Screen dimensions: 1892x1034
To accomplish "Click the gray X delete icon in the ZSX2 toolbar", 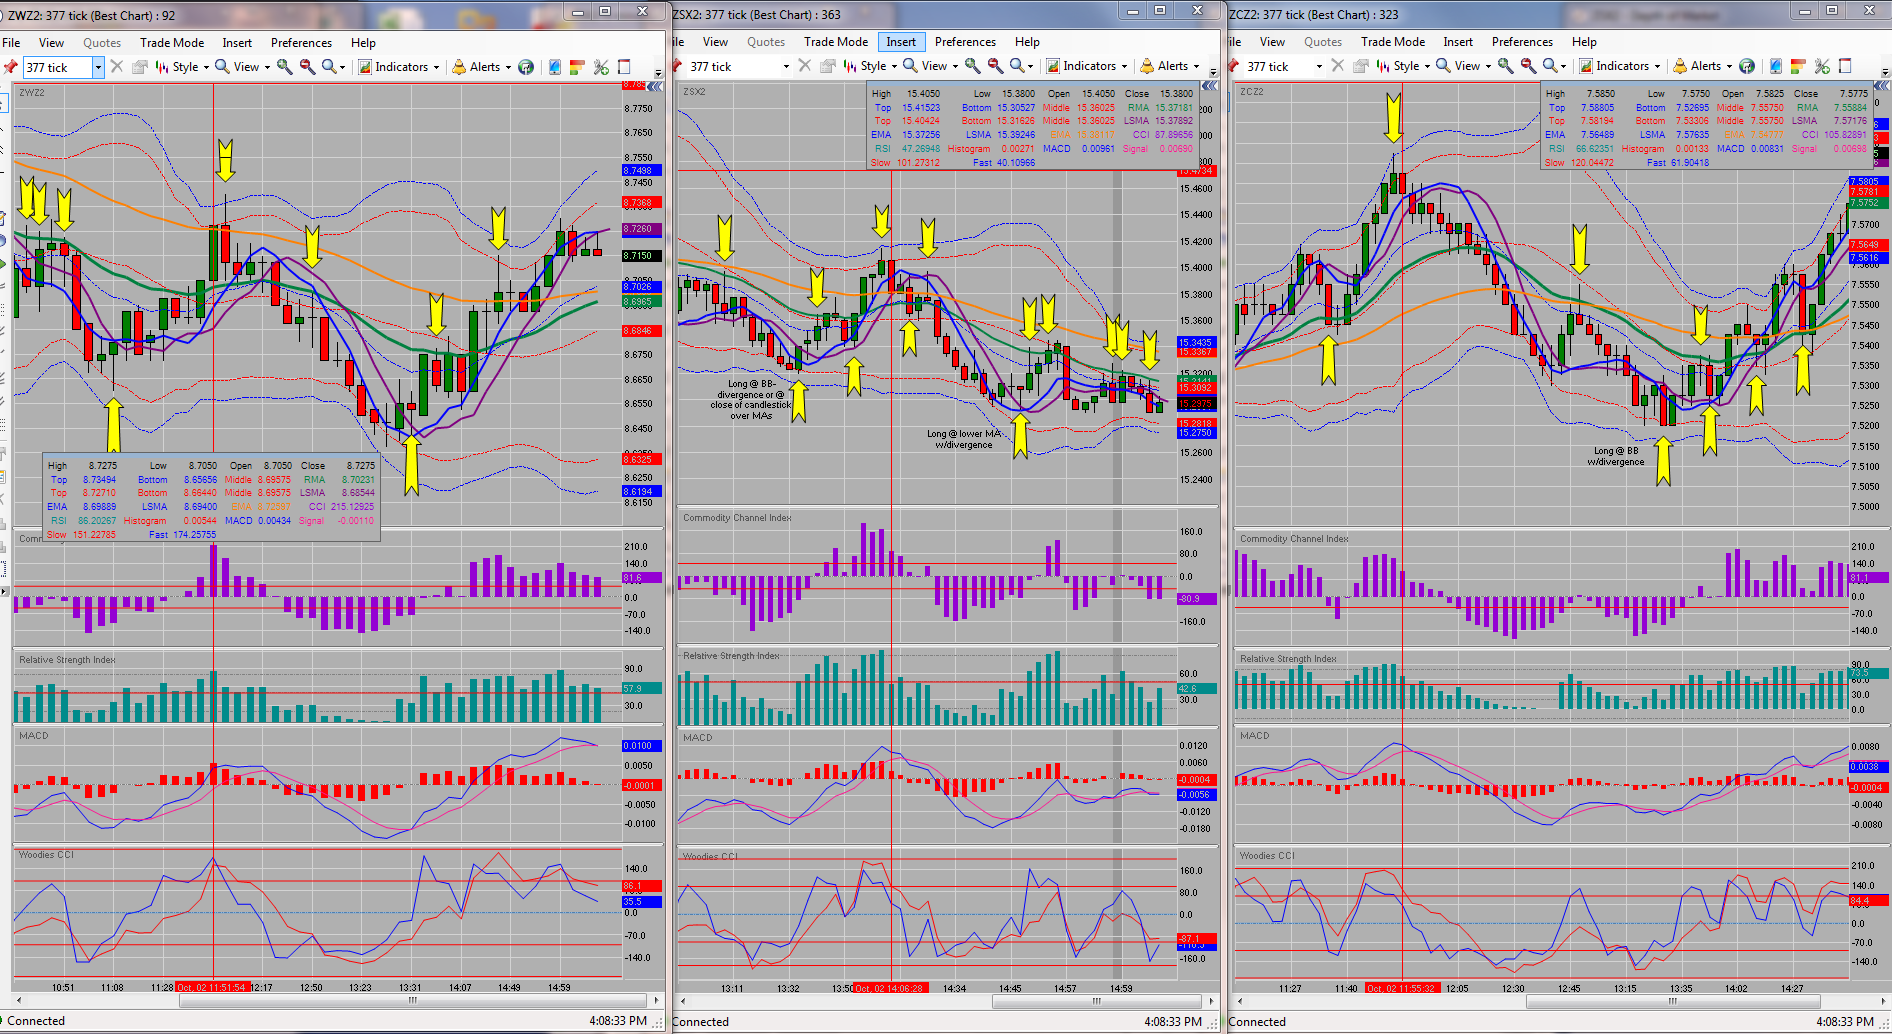I will tap(804, 66).
